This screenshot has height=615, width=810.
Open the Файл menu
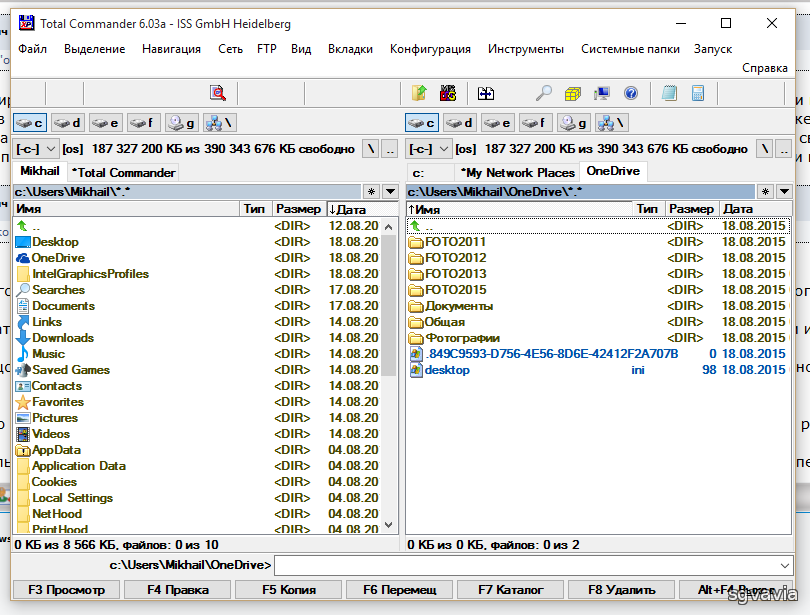click(x=33, y=49)
